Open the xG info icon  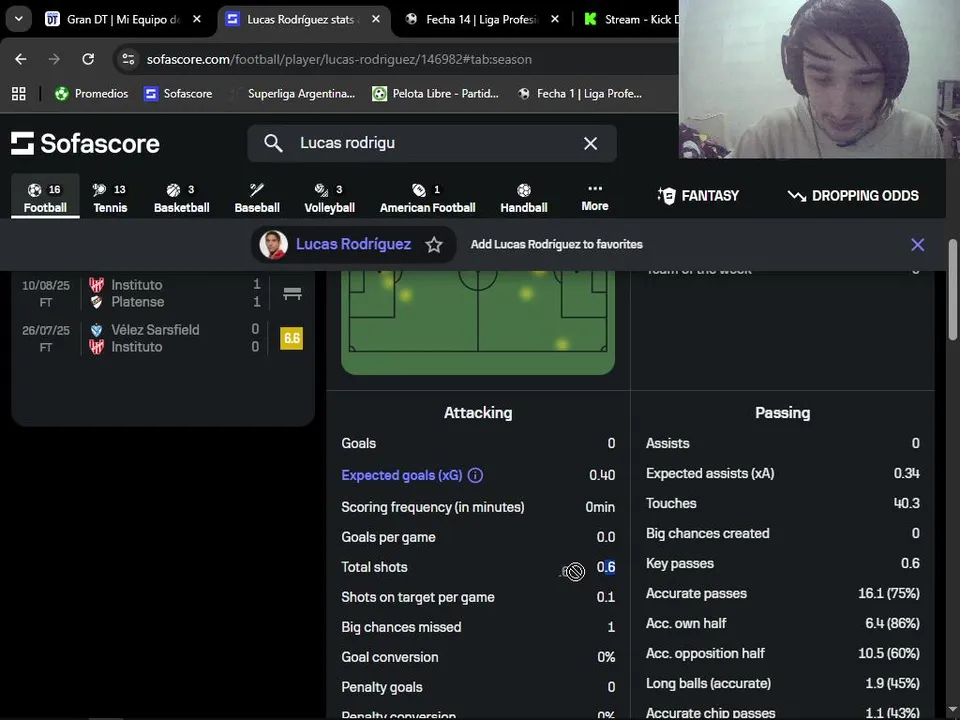coord(475,475)
